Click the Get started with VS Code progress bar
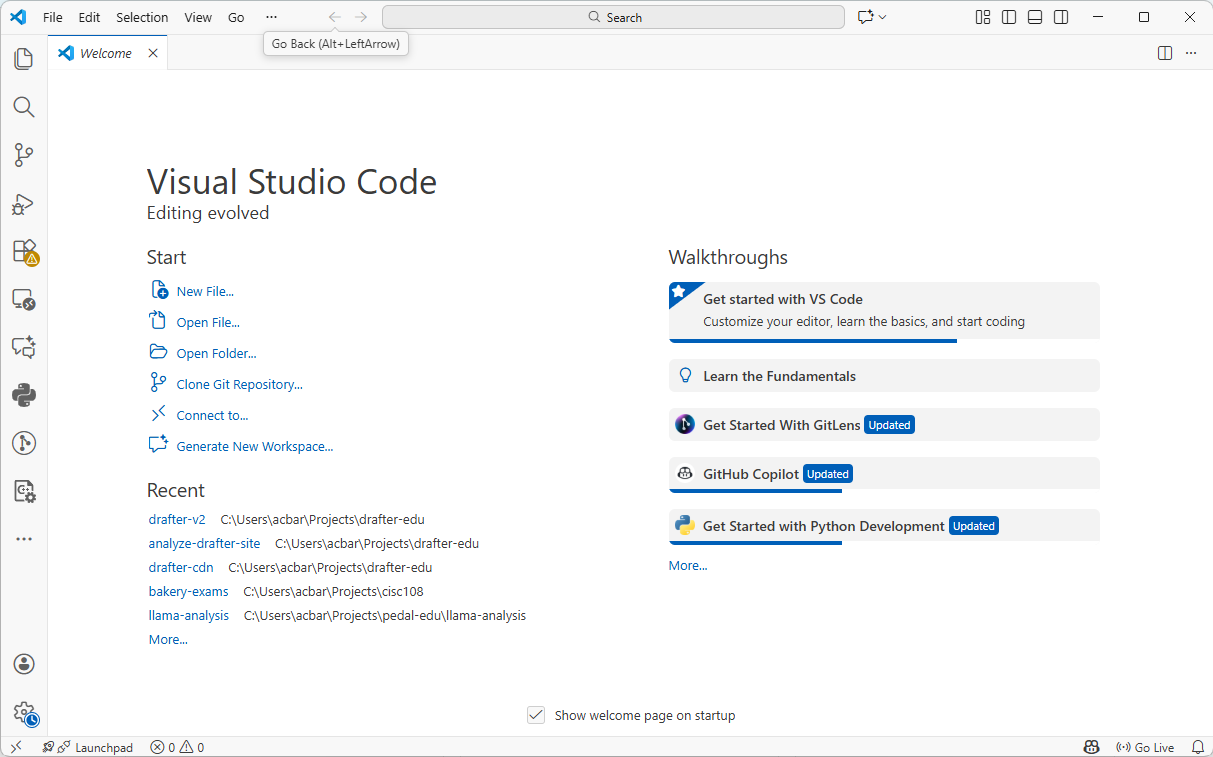The height and width of the screenshot is (757, 1213). [x=812, y=340]
